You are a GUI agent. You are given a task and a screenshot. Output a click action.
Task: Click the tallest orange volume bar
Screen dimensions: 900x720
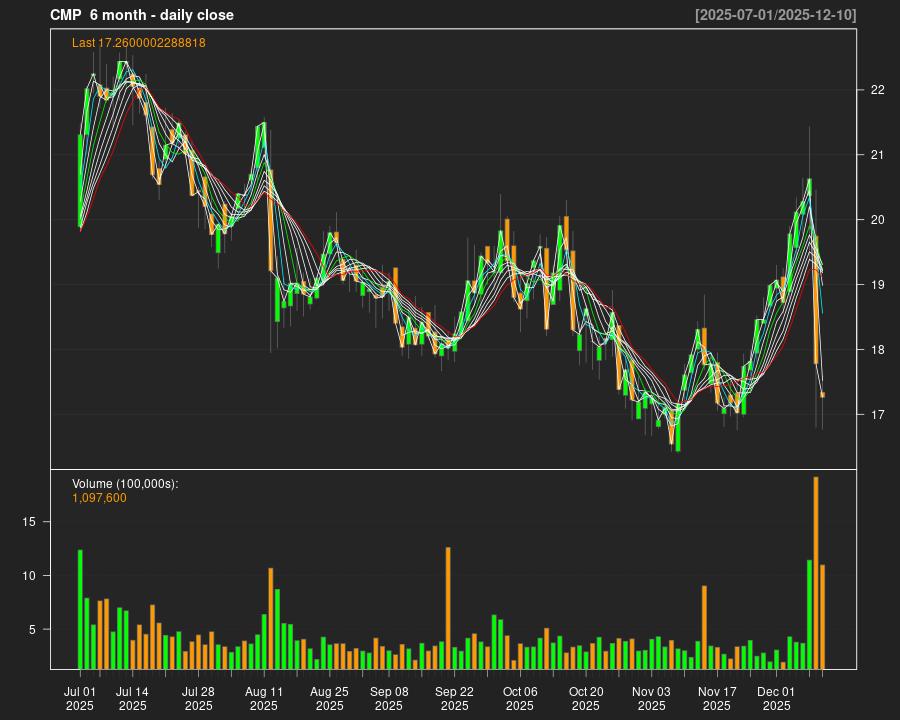tap(816, 572)
